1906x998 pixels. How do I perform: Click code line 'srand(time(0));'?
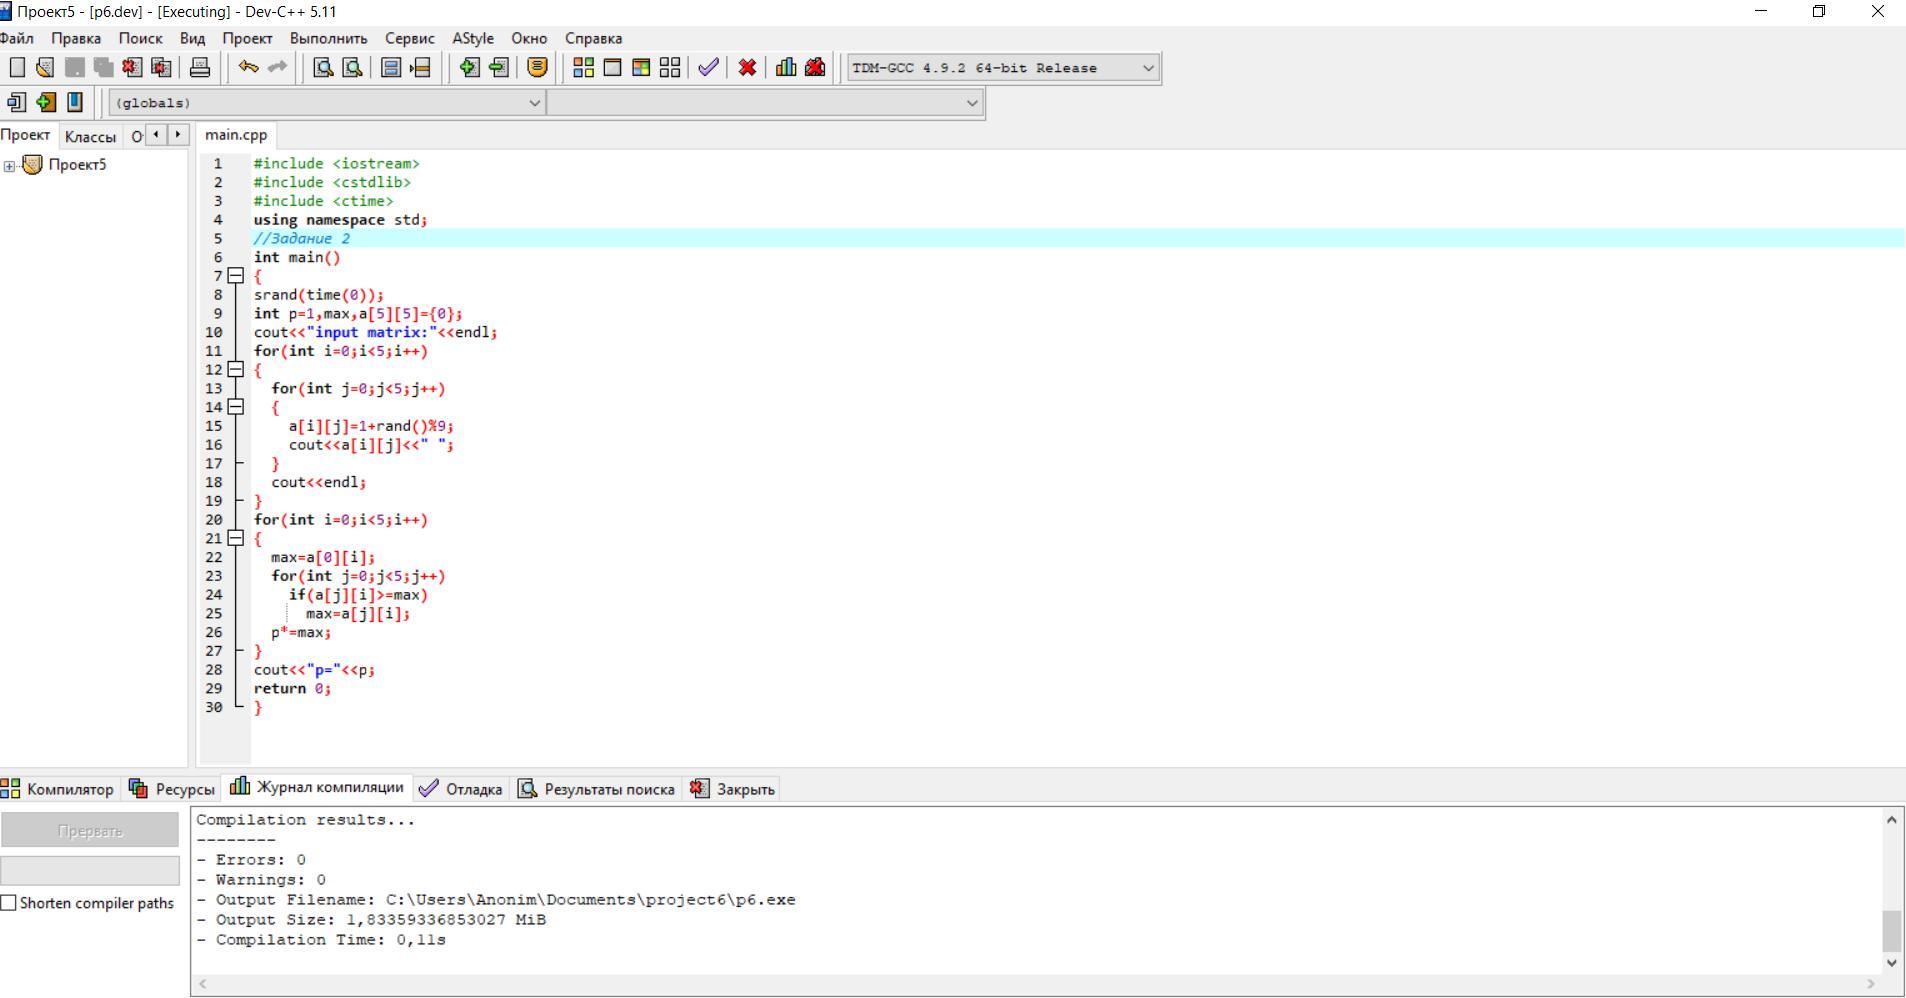(x=318, y=295)
